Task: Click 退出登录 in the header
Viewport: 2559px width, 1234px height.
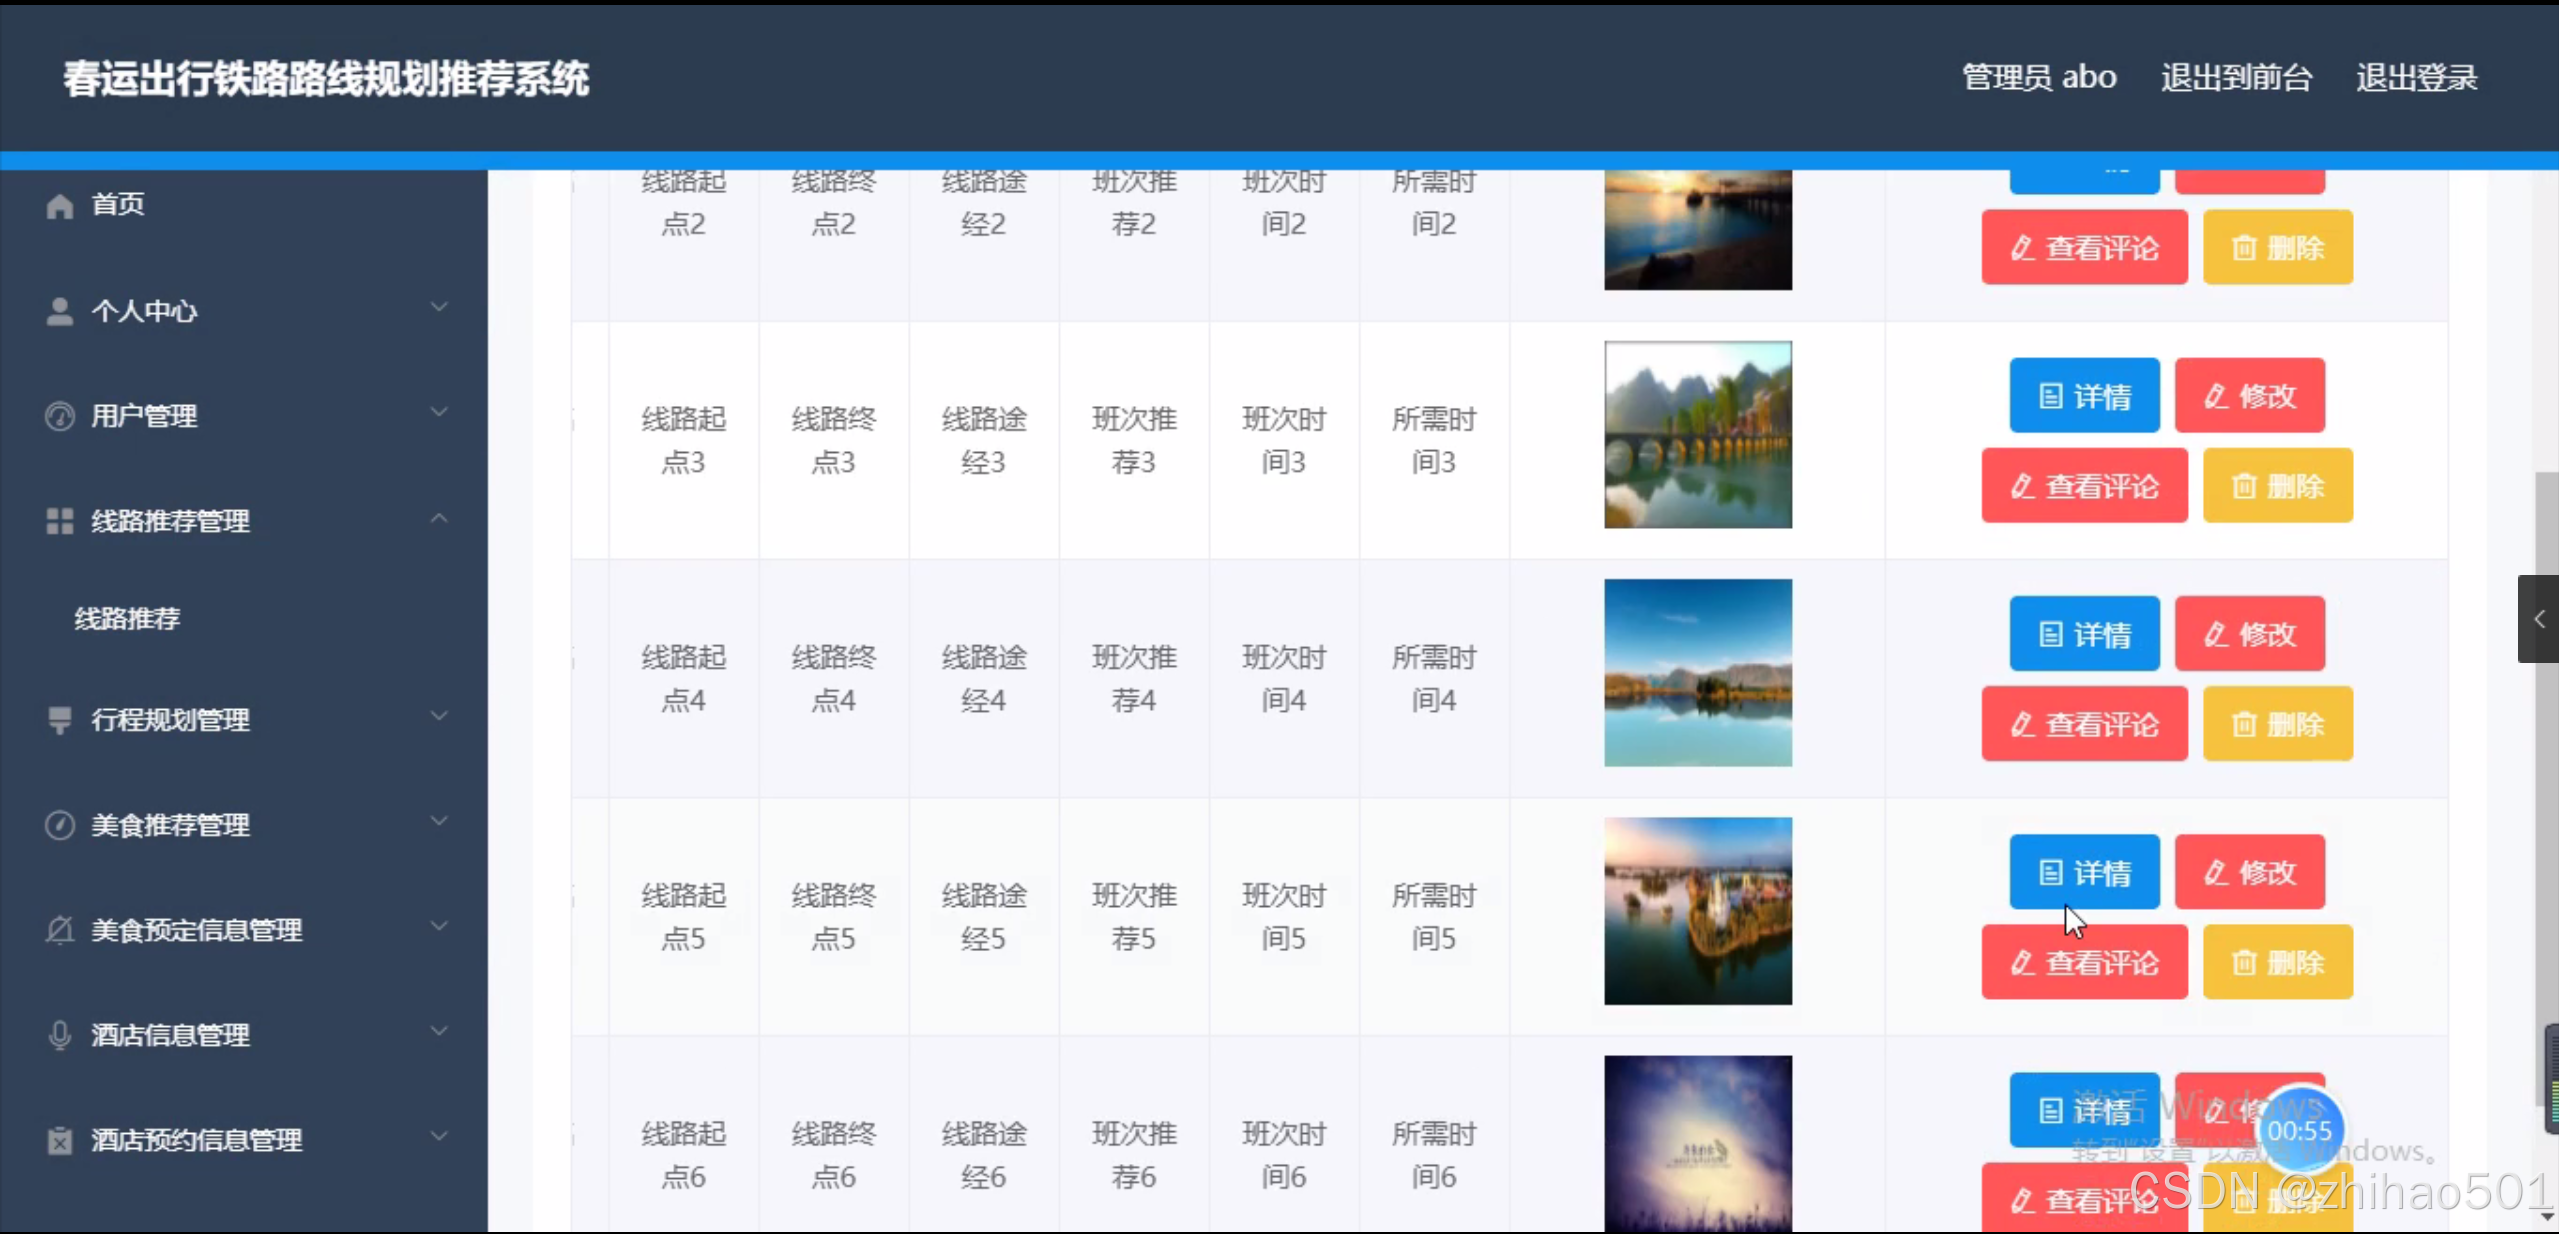Action: (x=2416, y=77)
